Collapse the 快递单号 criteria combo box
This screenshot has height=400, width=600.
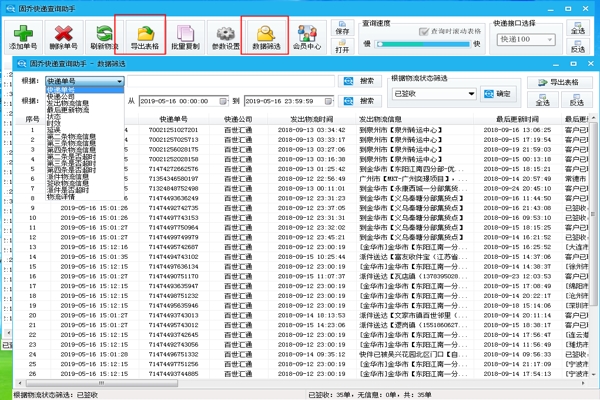click(x=119, y=81)
